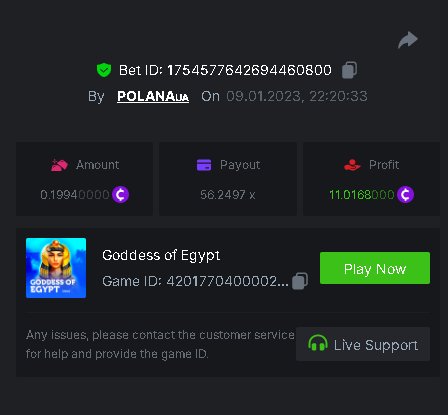Click the red Profit hand icon
Image resolution: width=448 pixels, height=415 pixels.
(x=352, y=165)
